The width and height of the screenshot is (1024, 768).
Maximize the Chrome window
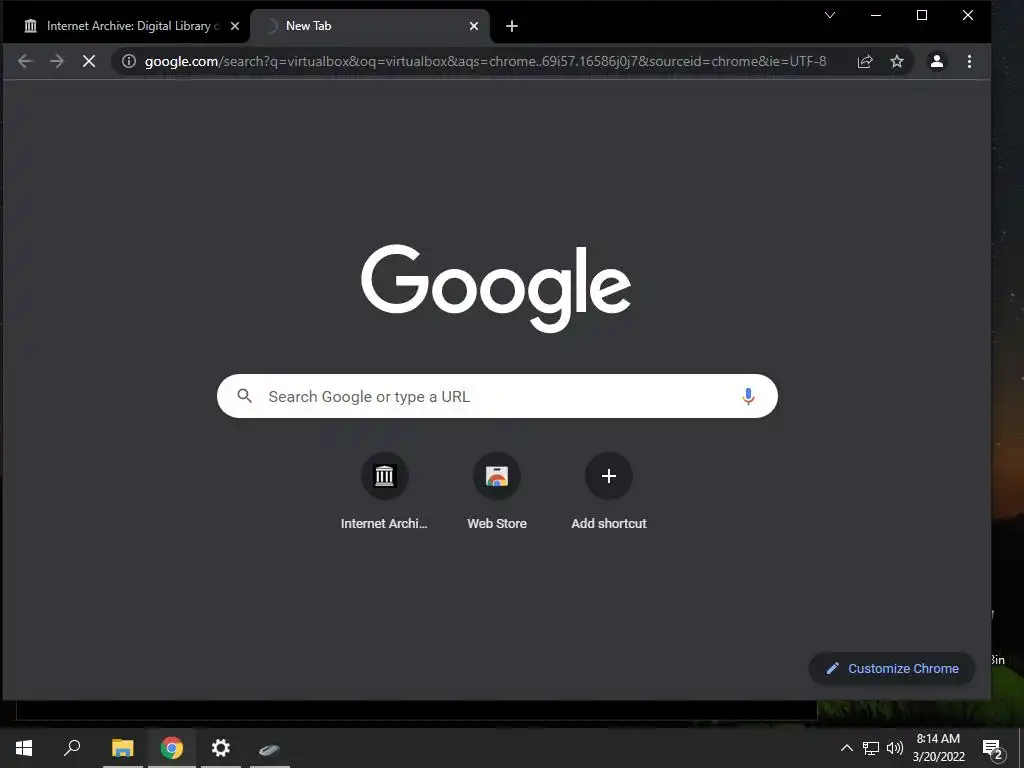pyautogui.click(x=921, y=15)
